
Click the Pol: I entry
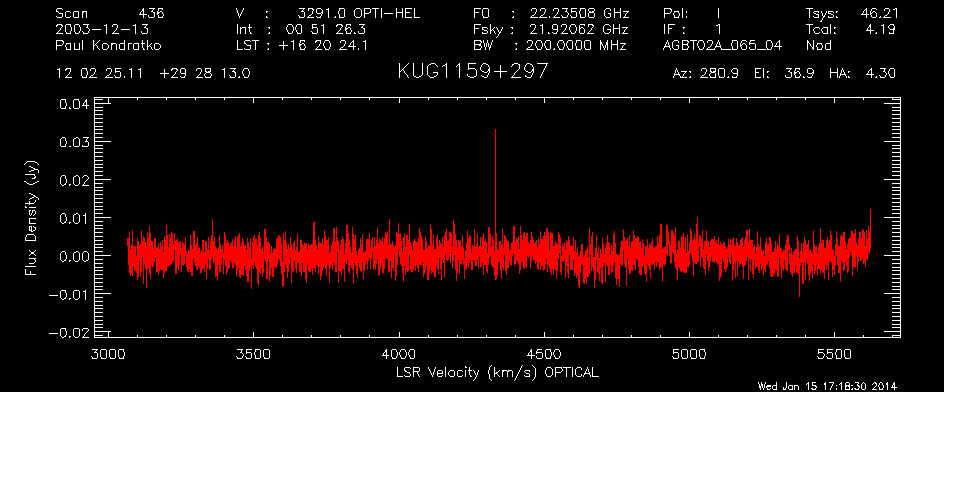[692, 13]
